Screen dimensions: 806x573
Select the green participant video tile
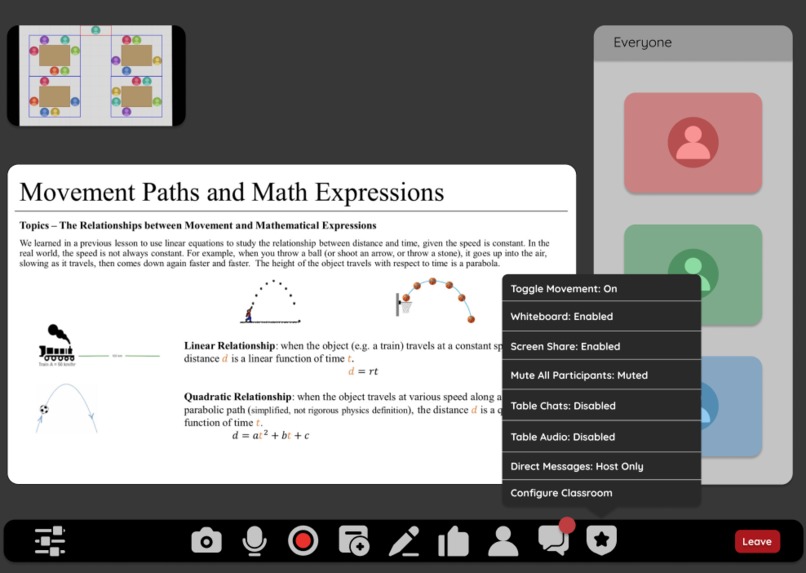pyautogui.click(x=693, y=249)
